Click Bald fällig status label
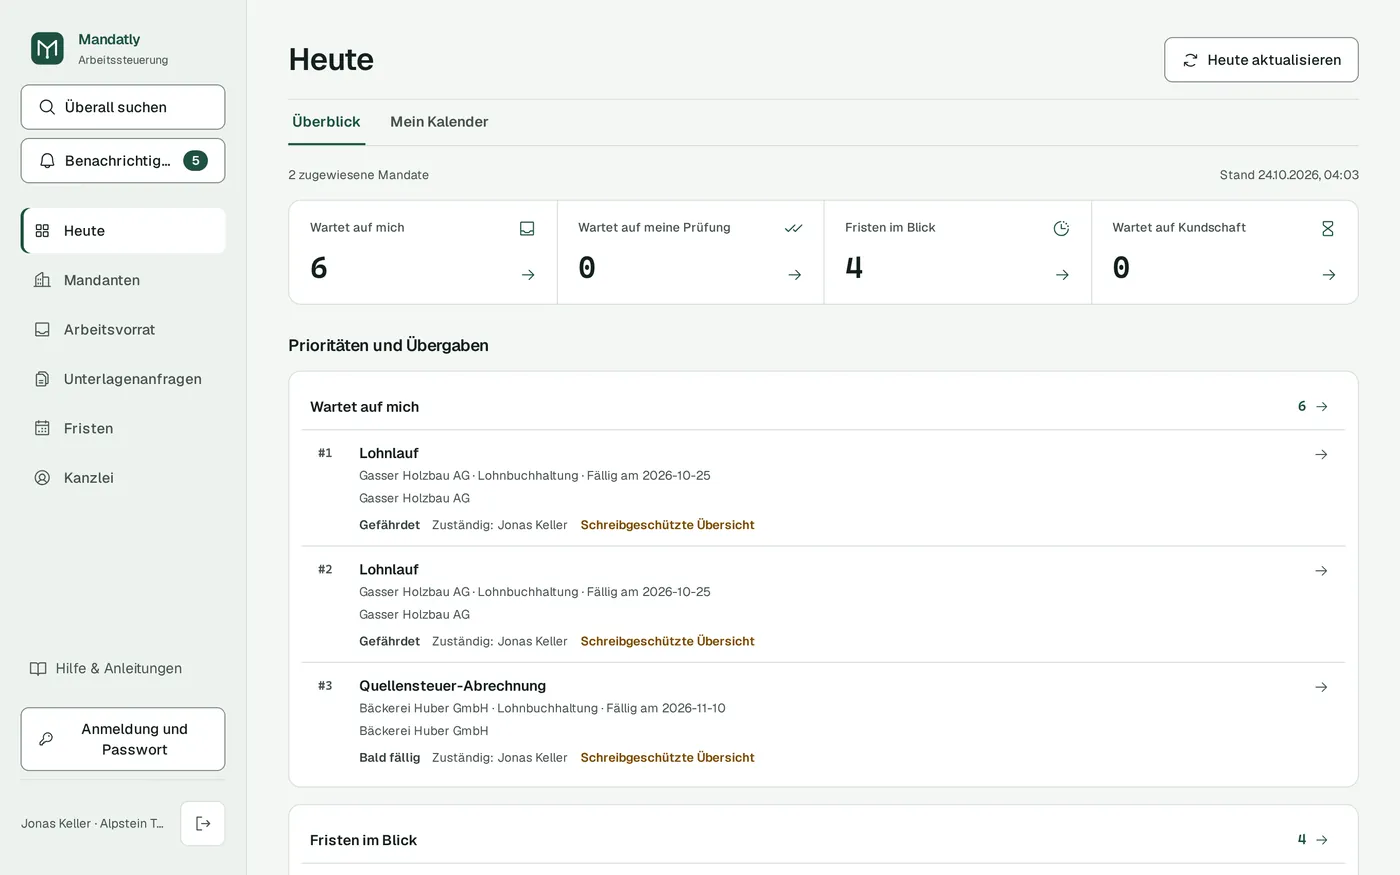1400x875 pixels. pyautogui.click(x=390, y=758)
